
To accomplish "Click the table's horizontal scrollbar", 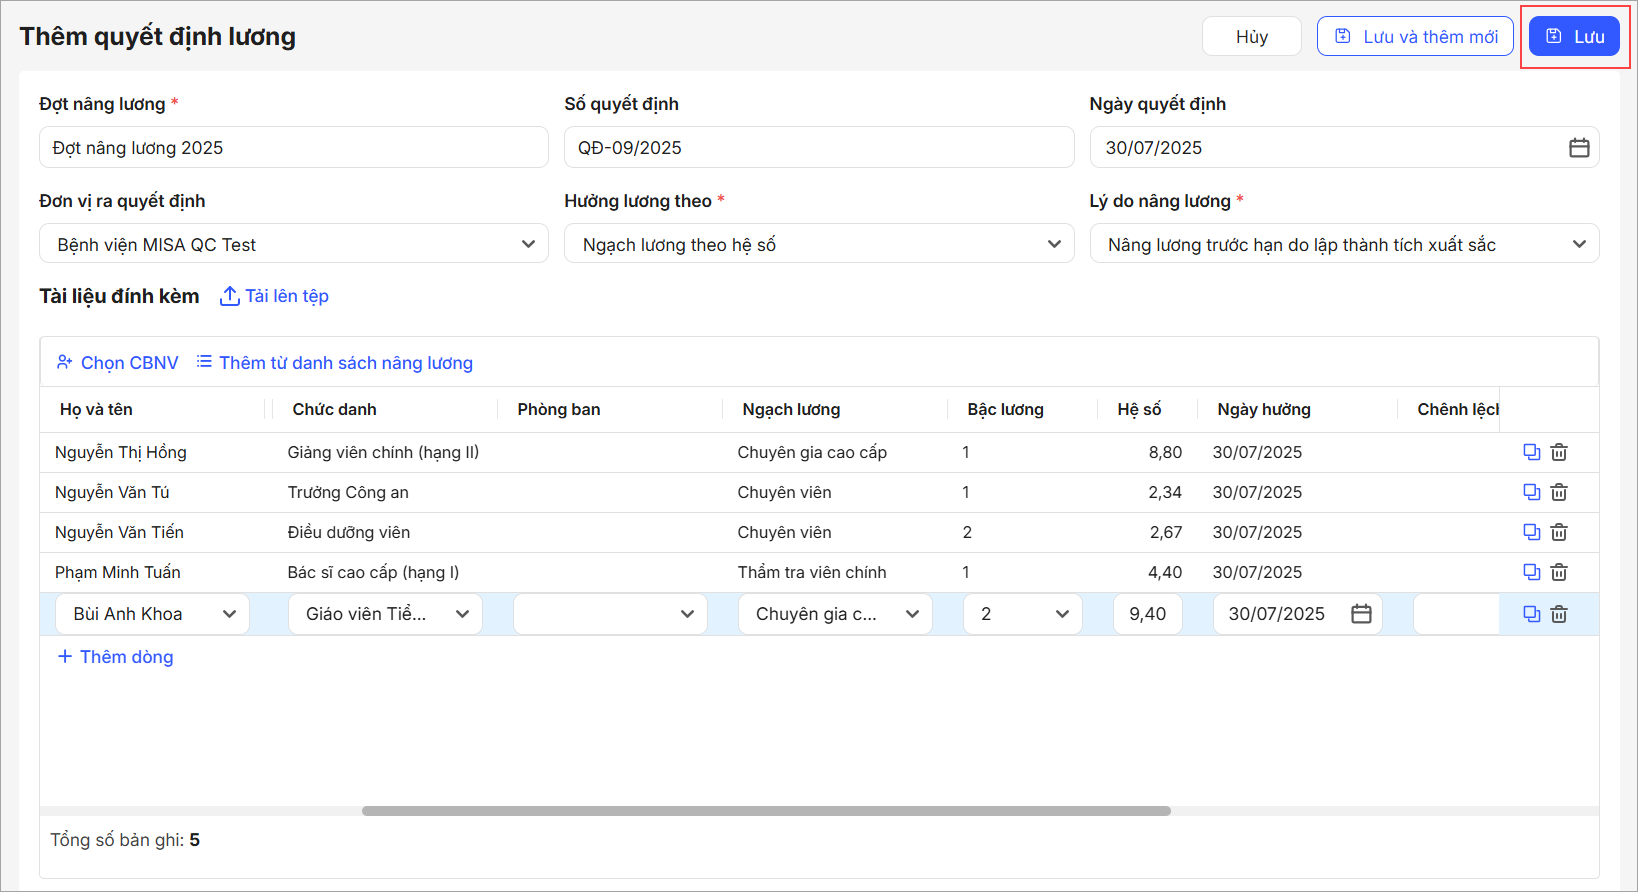I will coord(766,811).
